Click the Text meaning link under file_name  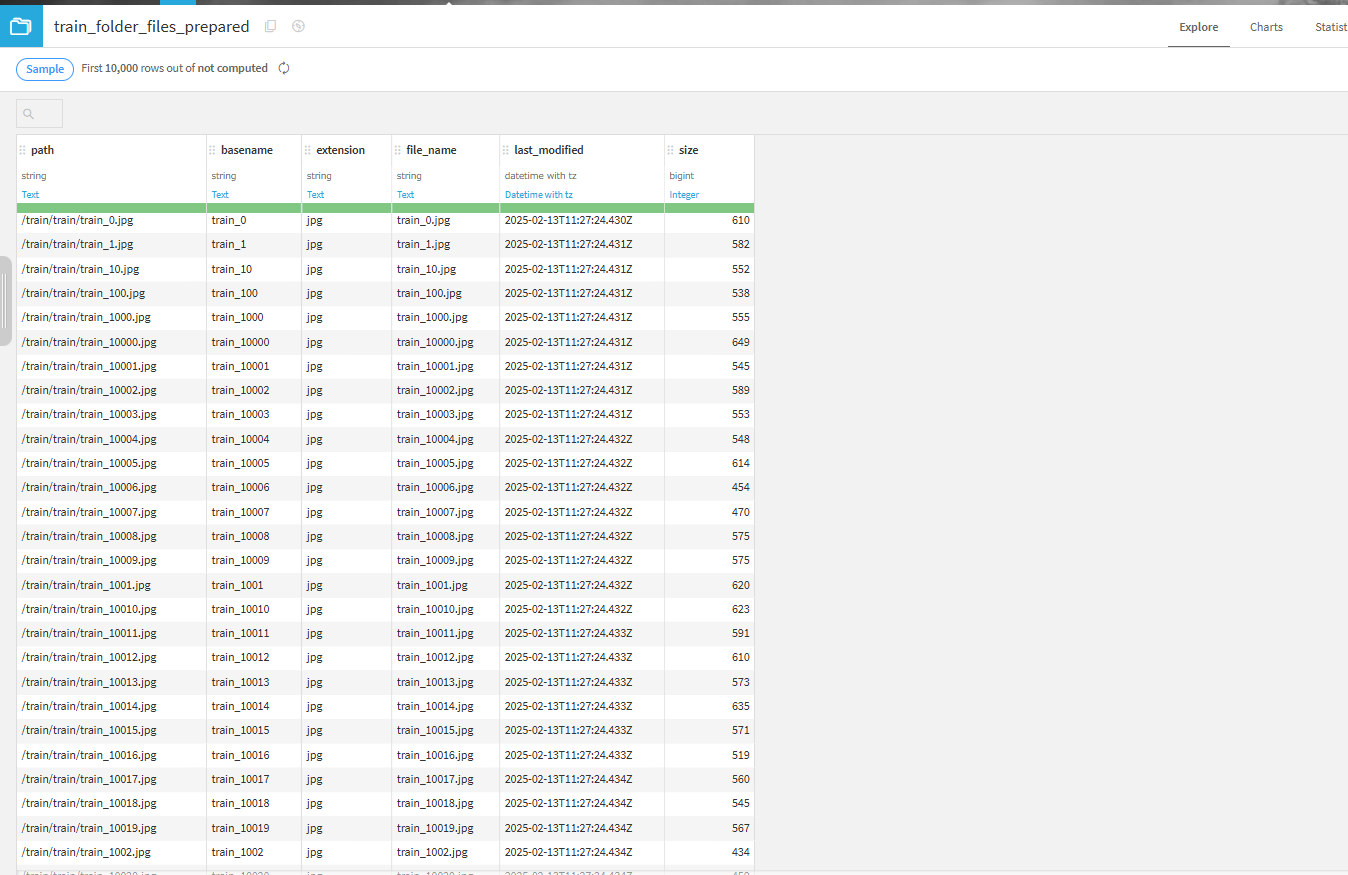pyautogui.click(x=405, y=195)
